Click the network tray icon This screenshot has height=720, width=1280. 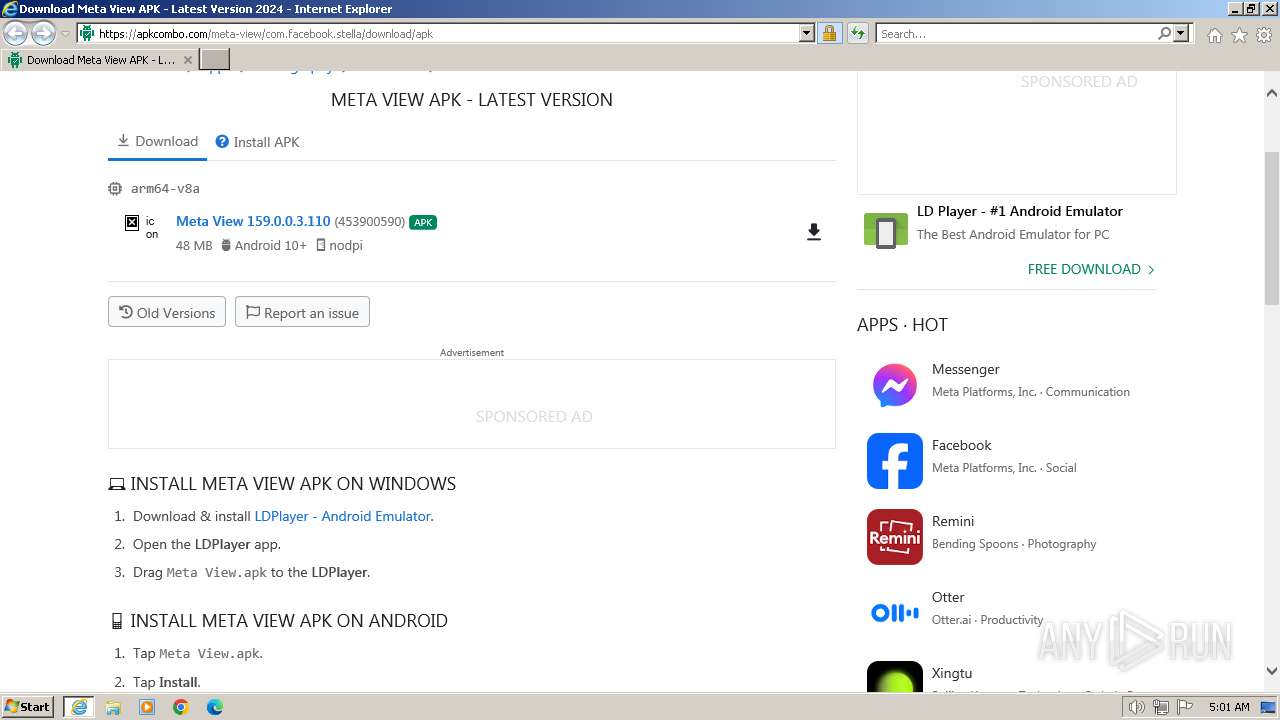[1160, 707]
